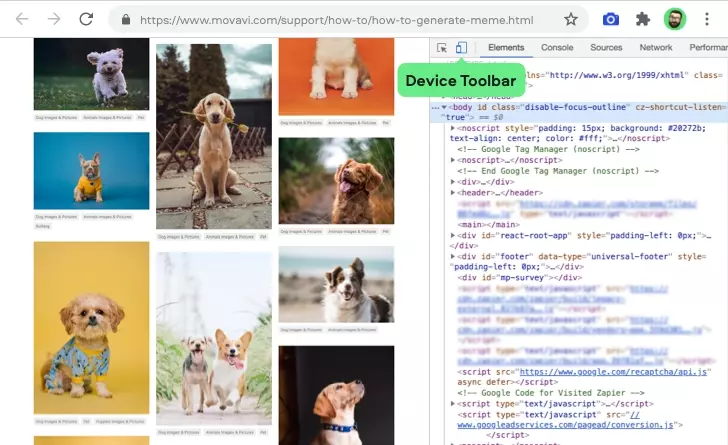Open the user profile avatar

[x=675, y=20]
